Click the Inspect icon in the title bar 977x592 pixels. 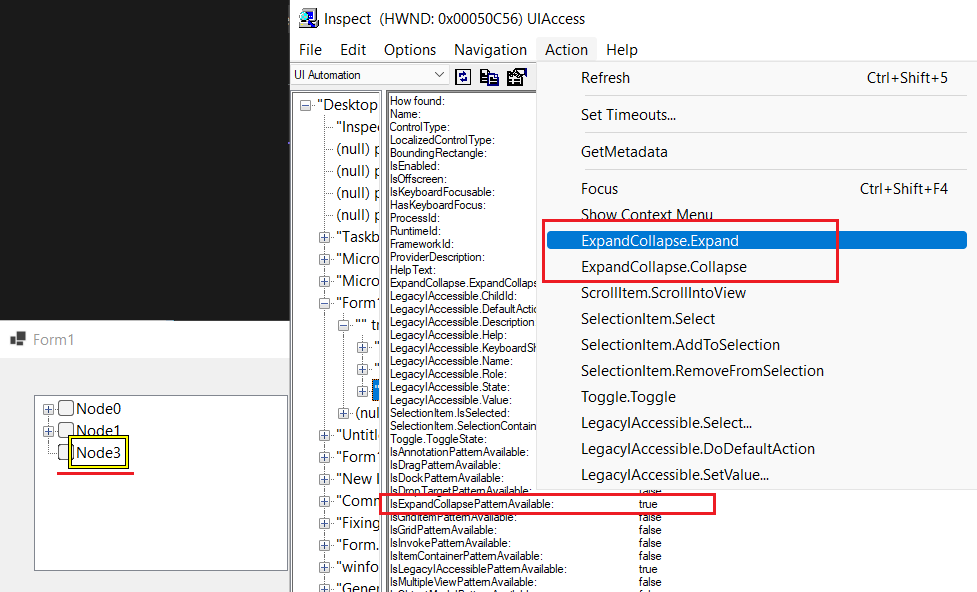click(312, 18)
